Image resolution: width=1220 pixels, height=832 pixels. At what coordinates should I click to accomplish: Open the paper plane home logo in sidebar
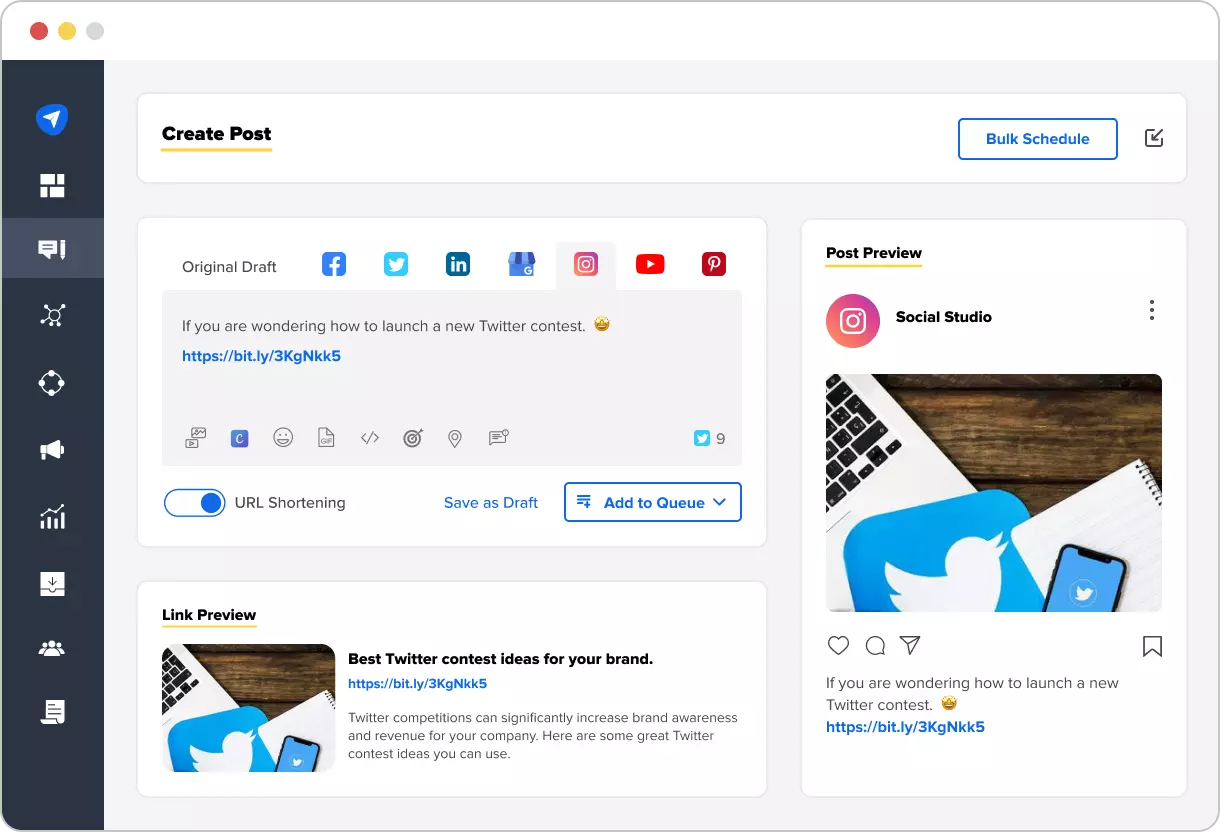click(x=52, y=119)
